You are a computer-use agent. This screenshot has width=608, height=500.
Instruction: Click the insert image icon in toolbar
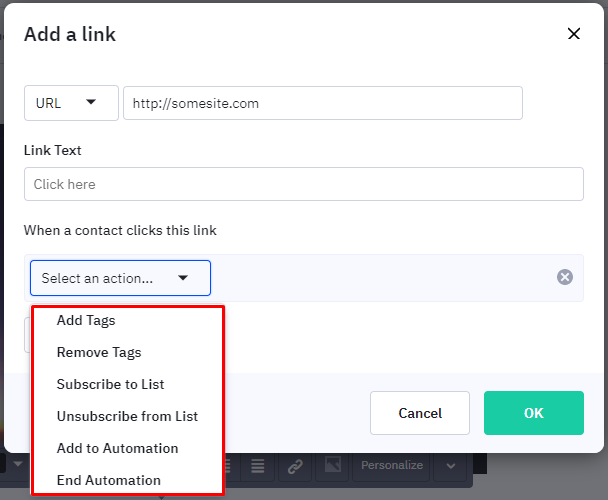333,465
